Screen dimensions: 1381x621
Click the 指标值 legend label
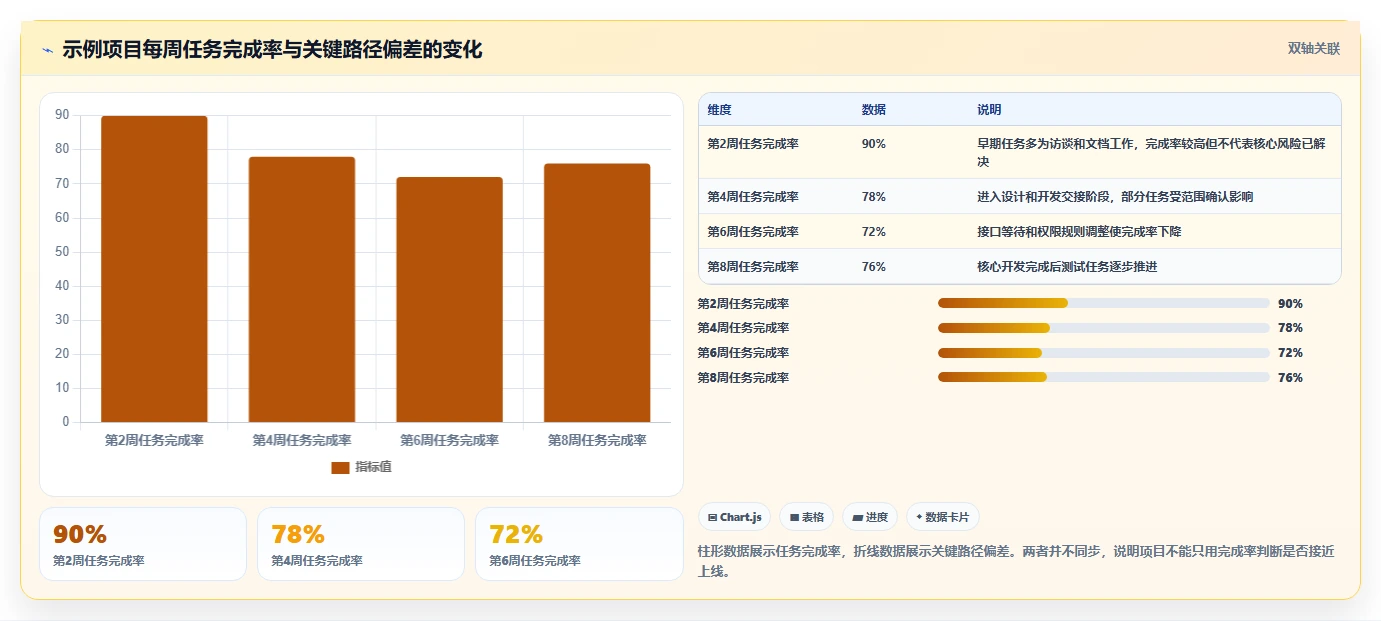(x=373, y=467)
